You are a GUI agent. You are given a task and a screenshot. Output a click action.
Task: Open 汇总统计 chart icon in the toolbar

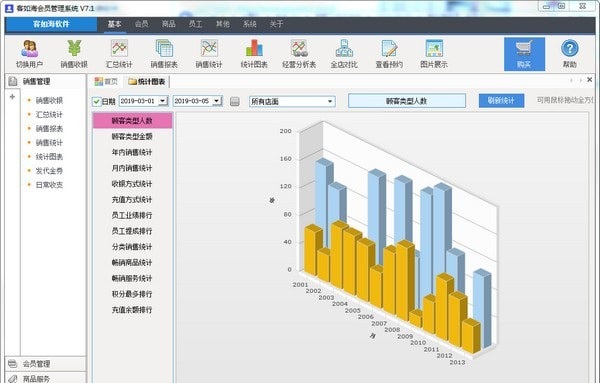(119, 54)
